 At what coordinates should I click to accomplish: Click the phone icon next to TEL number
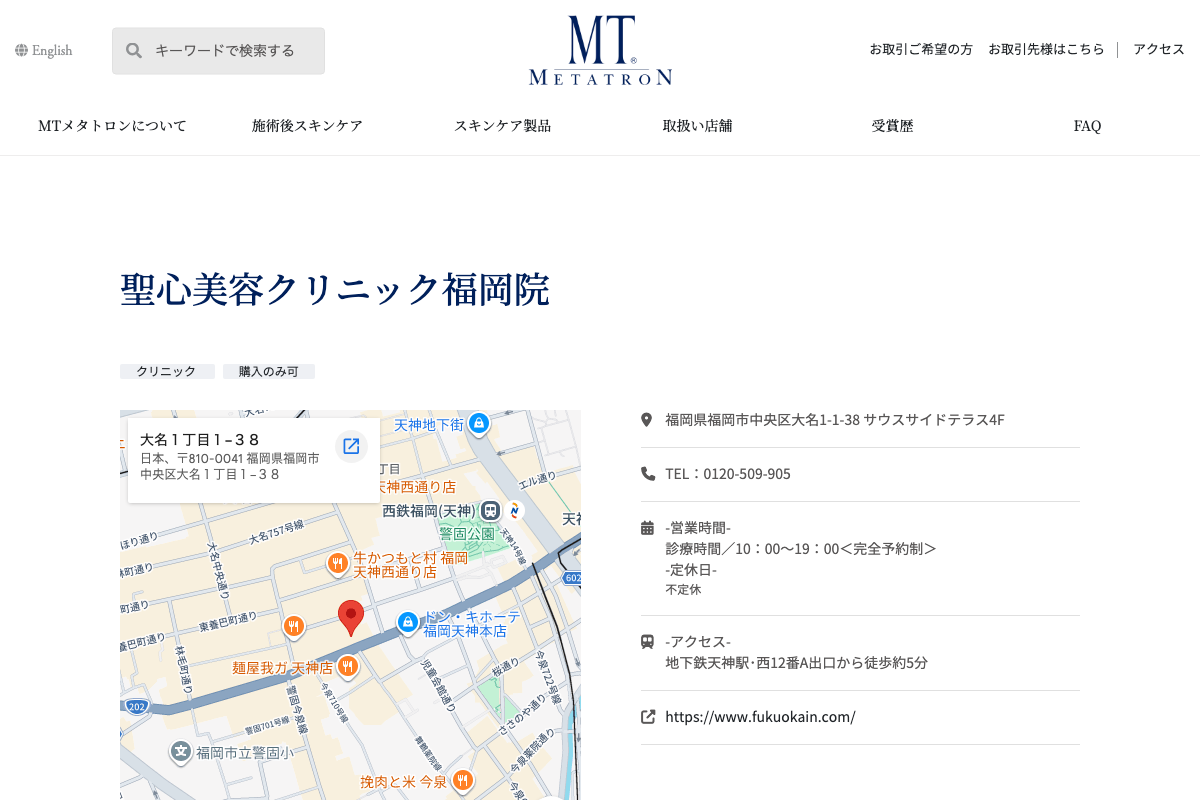click(x=646, y=474)
